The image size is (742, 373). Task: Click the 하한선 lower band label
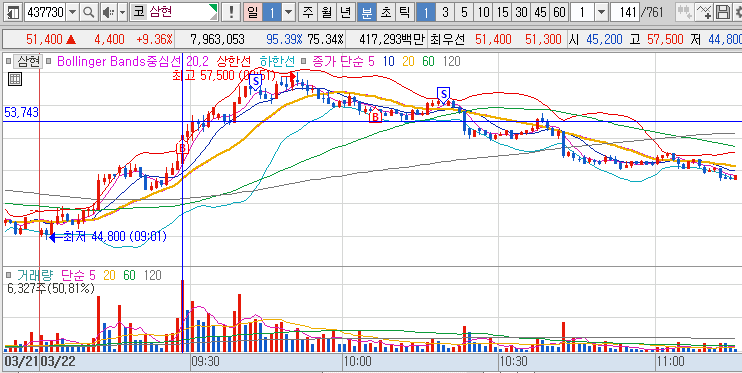(277, 61)
